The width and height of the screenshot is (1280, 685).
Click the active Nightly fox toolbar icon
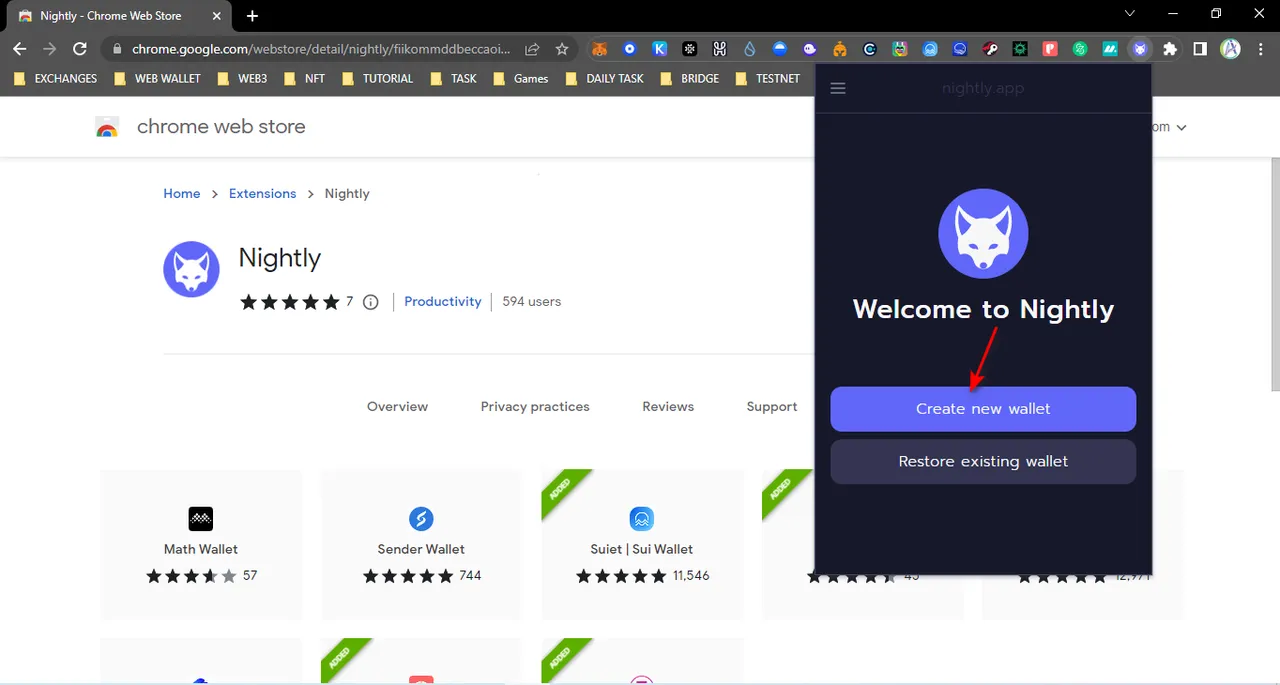1140,49
